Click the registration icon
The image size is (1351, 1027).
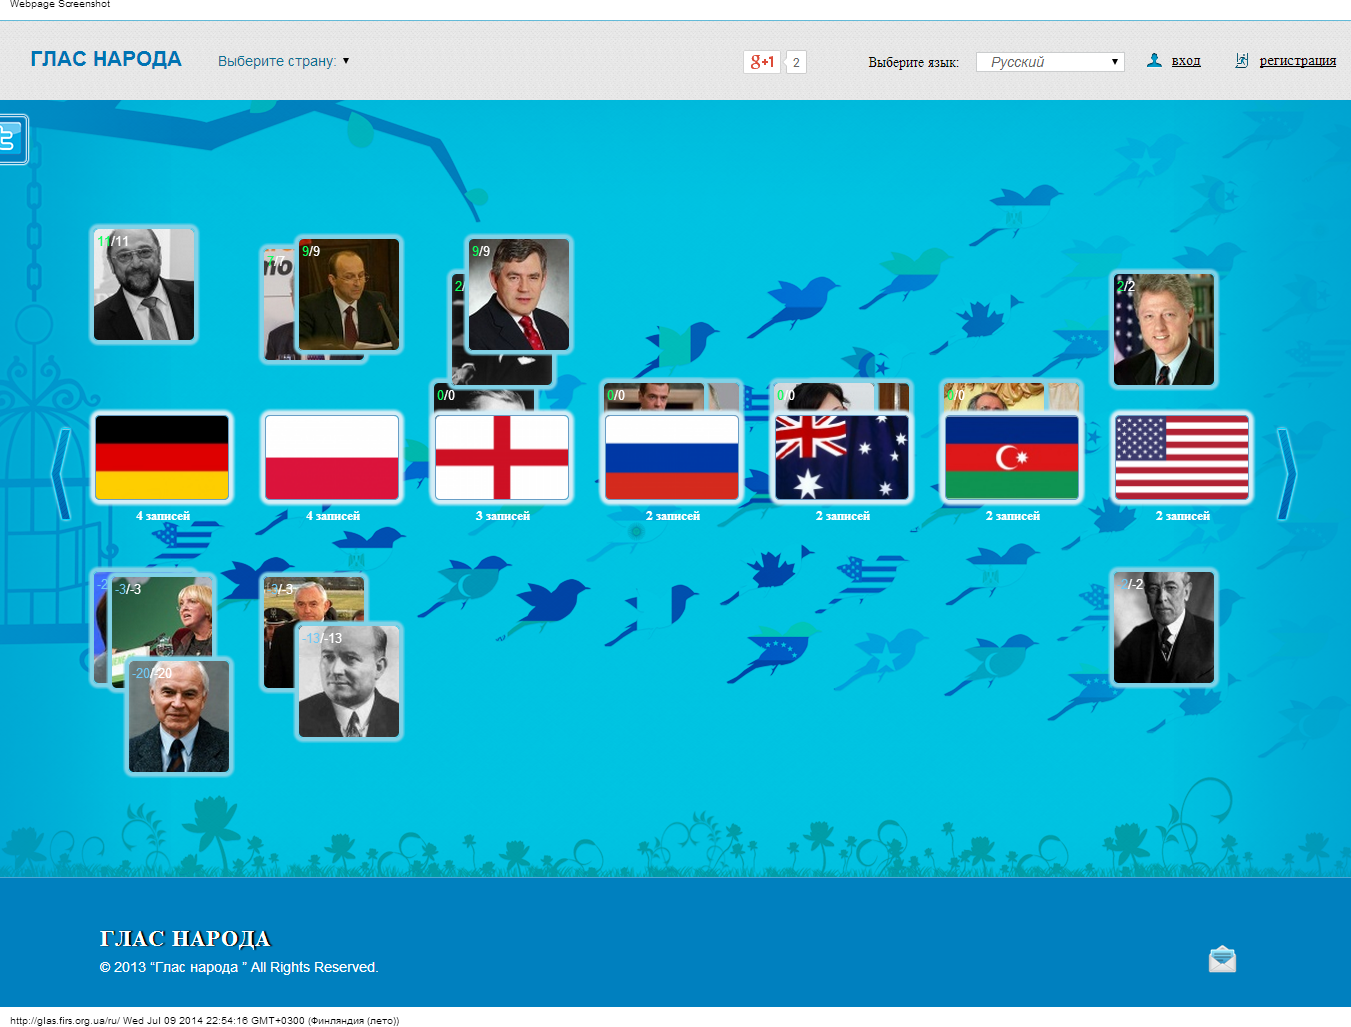point(1242,60)
